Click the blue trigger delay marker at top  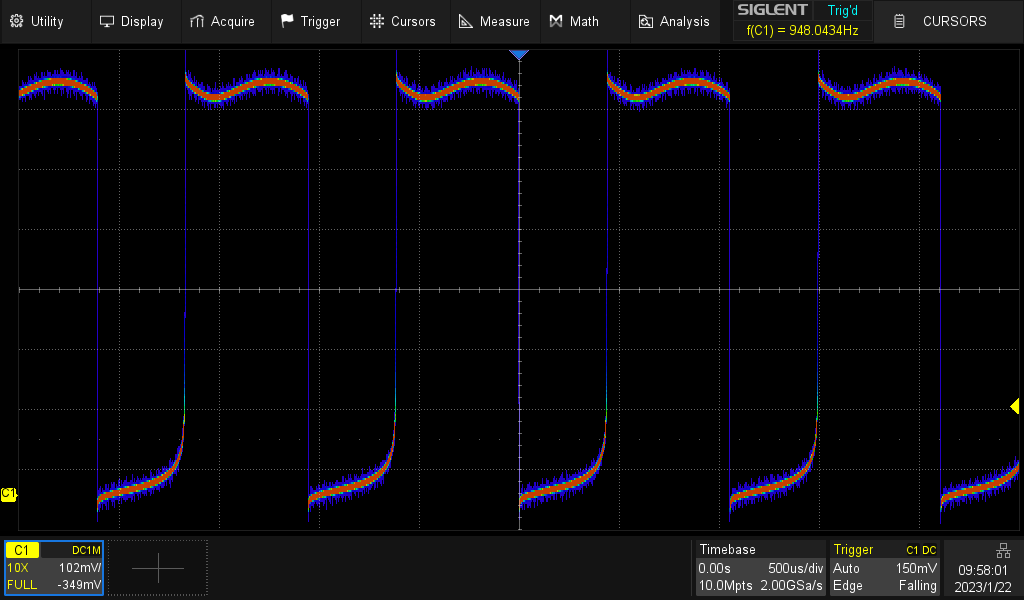coord(518,55)
